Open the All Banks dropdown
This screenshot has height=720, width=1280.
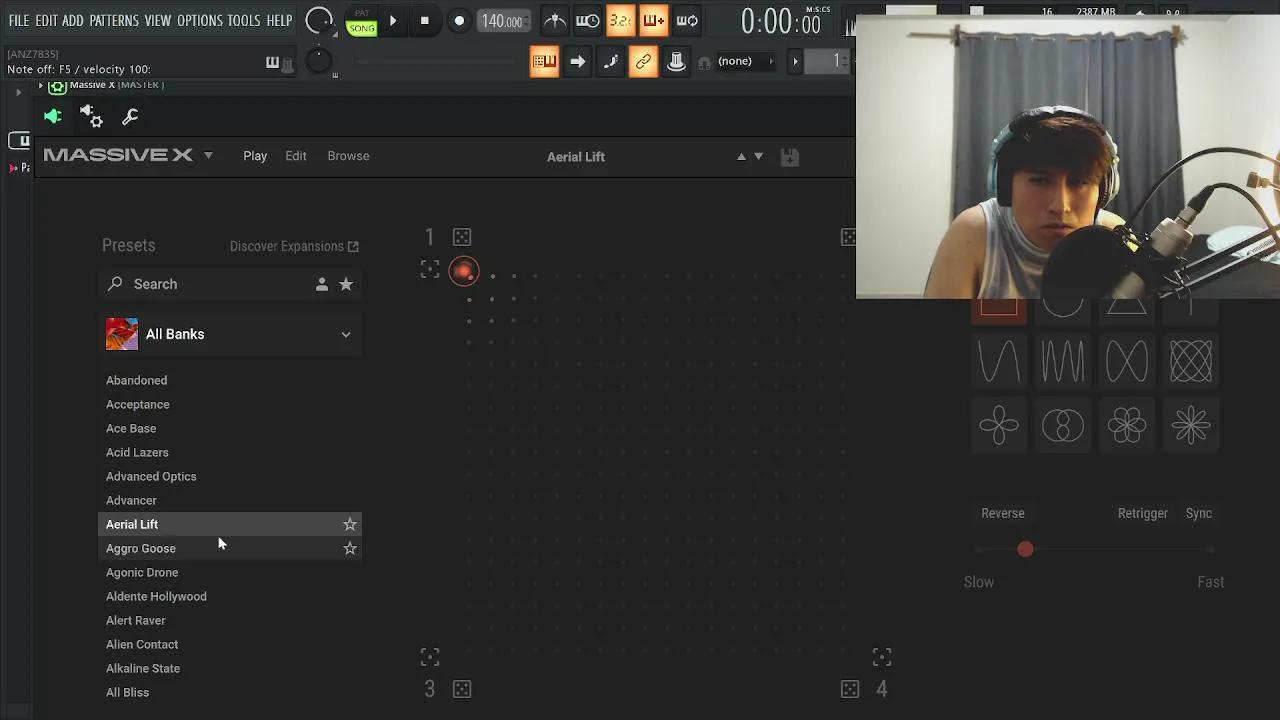coord(230,334)
